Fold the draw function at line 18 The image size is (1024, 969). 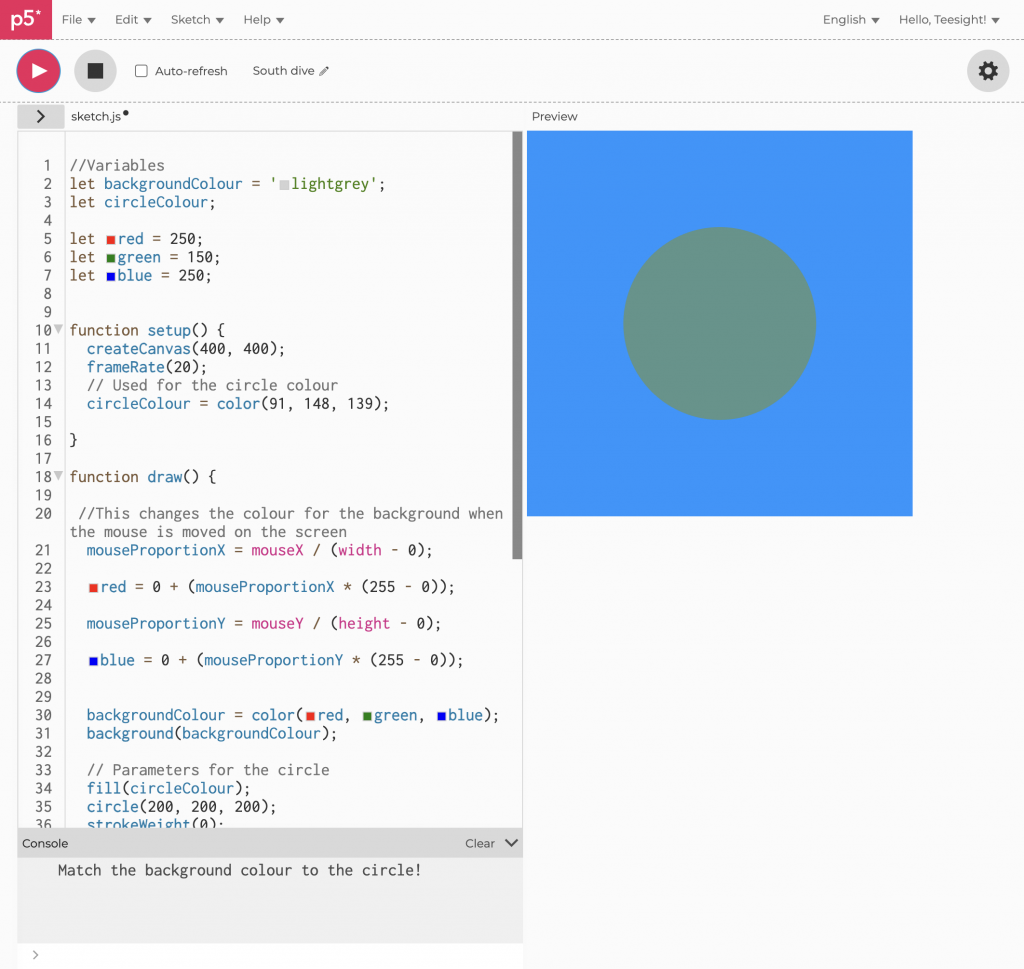tap(58, 476)
